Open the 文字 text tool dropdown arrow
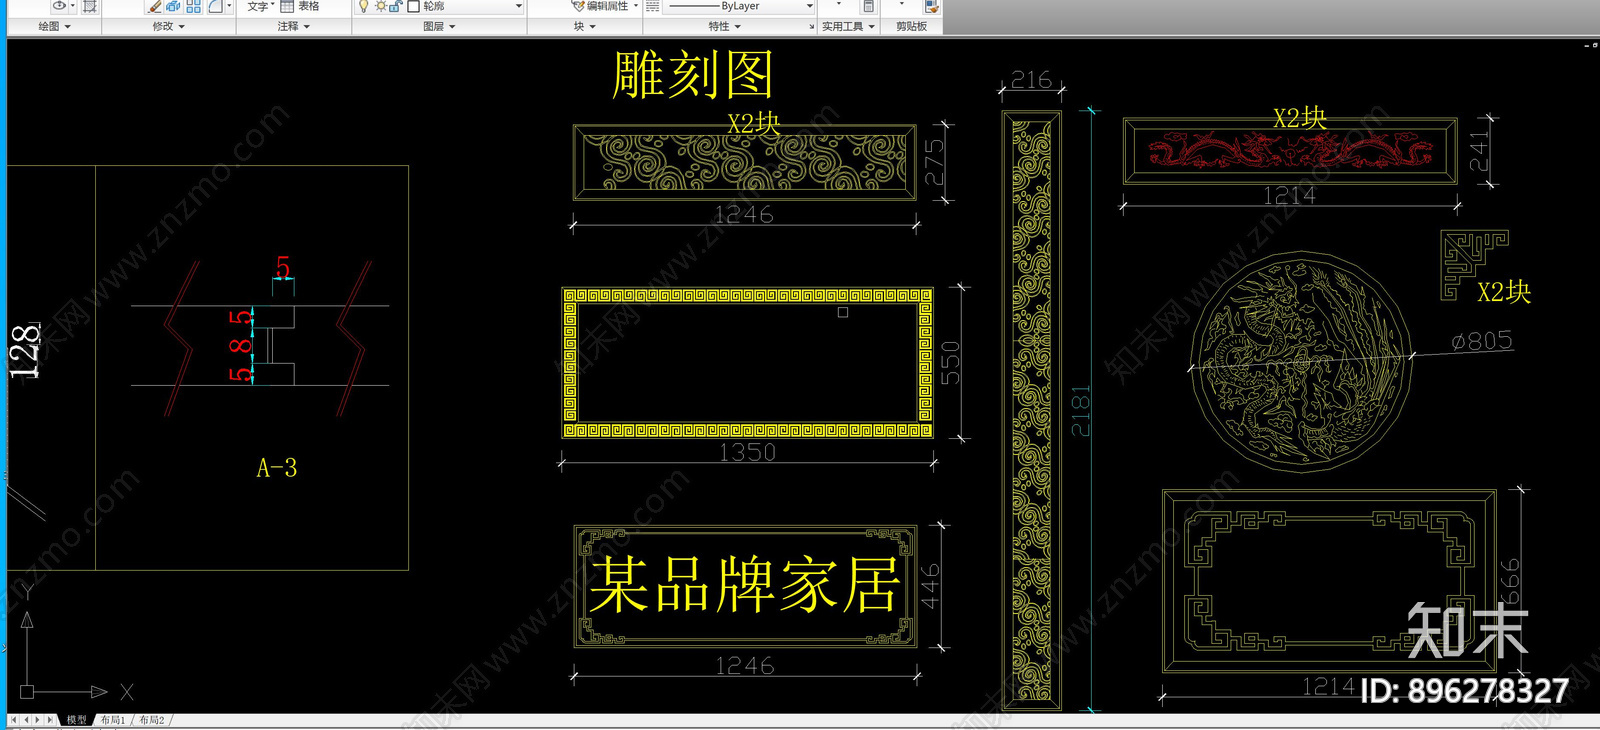 (x=273, y=6)
